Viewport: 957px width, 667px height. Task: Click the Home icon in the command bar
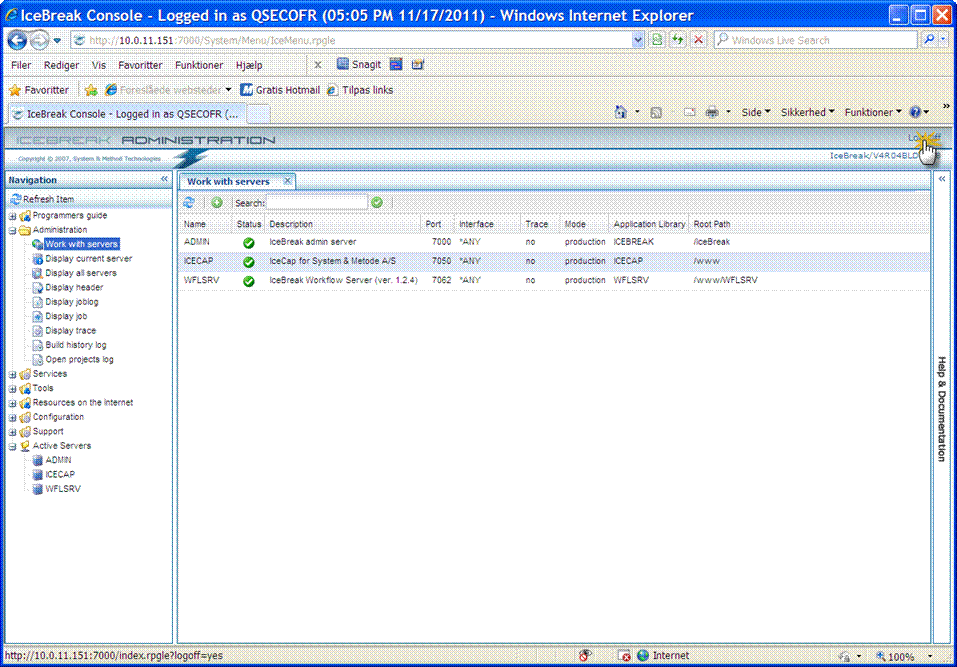621,112
